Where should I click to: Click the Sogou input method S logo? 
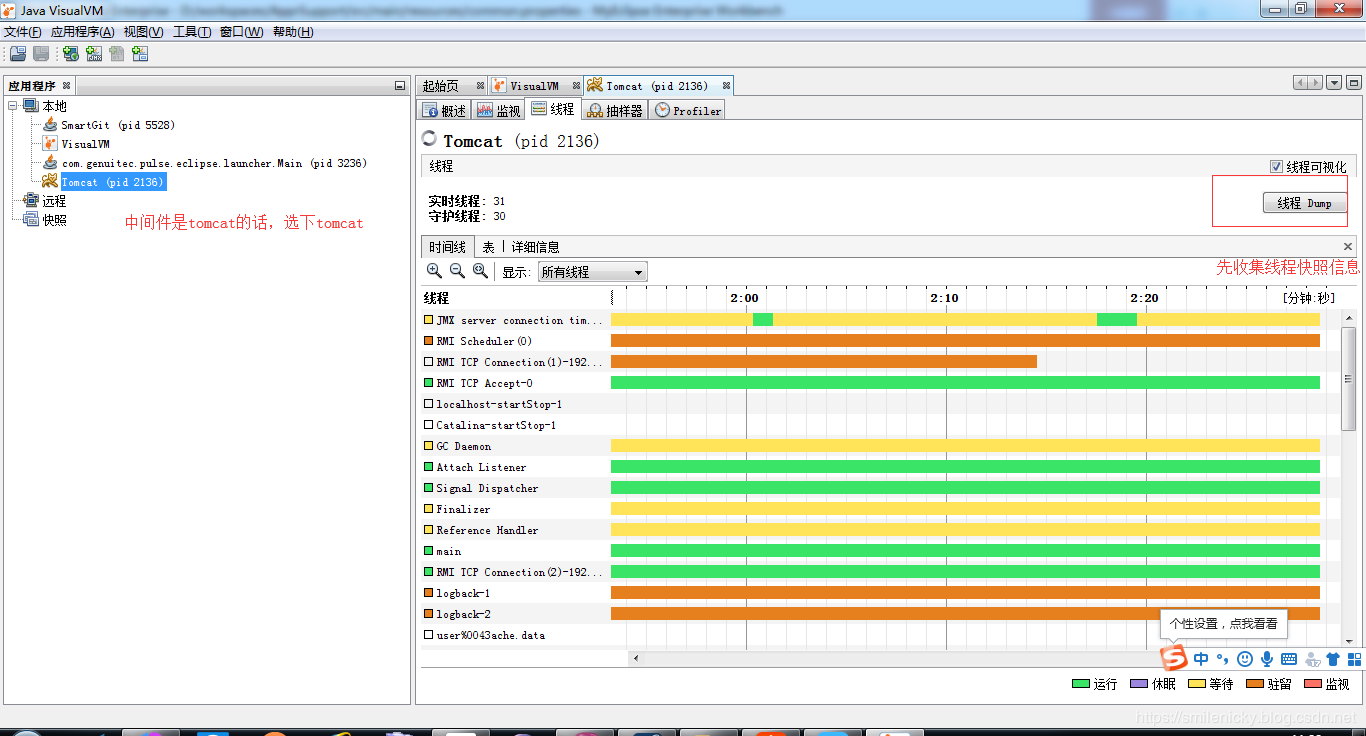1174,658
